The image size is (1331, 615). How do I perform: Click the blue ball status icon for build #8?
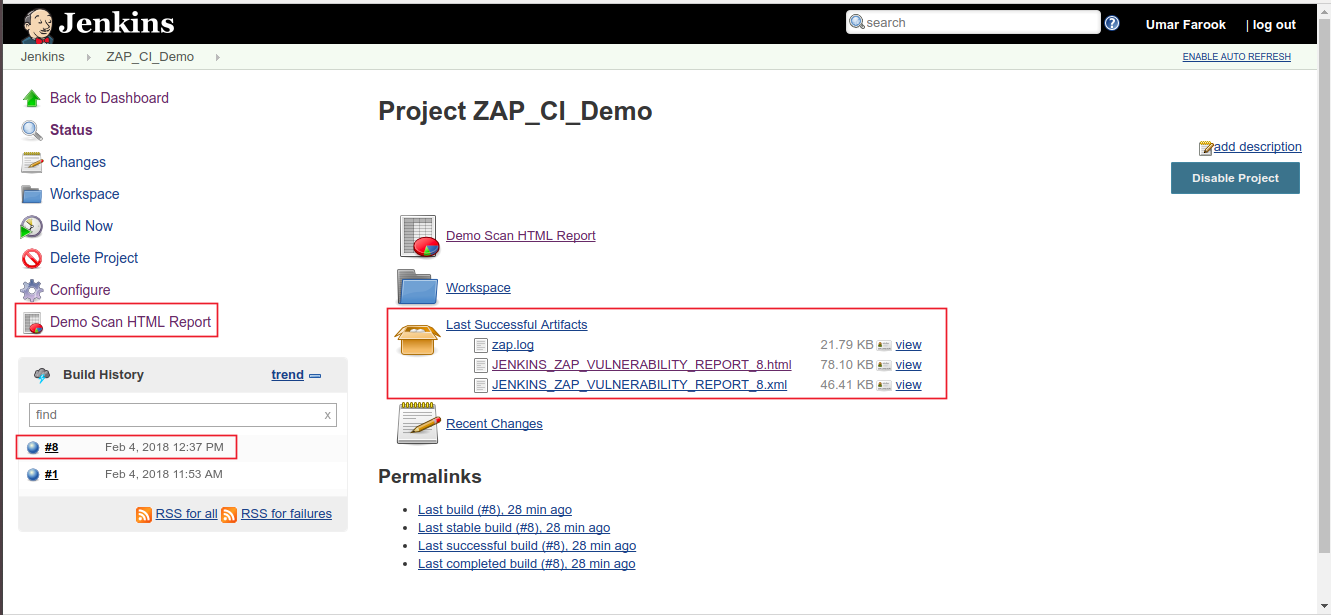pyautogui.click(x=33, y=447)
